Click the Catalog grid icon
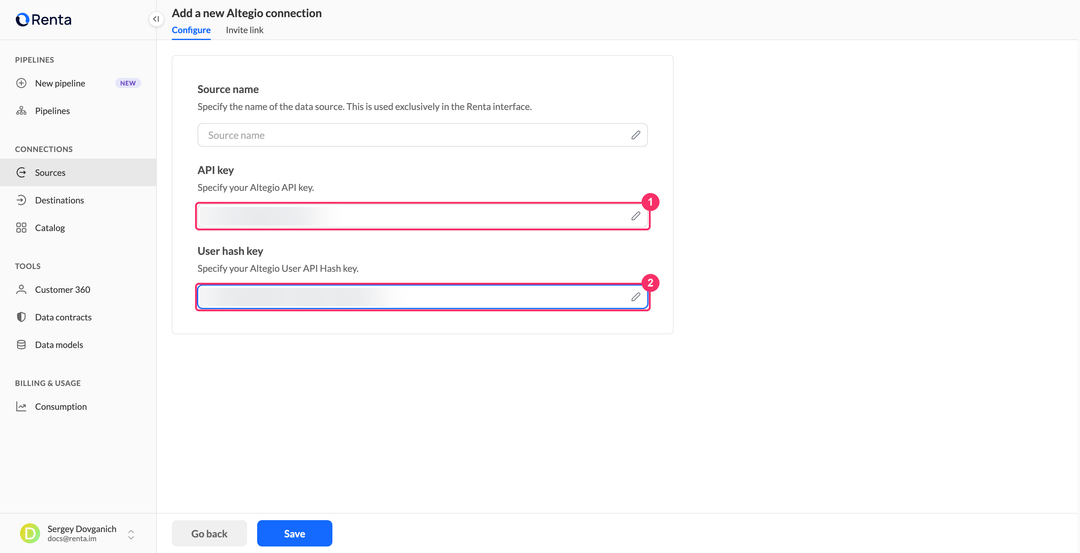Viewport: 1080px width, 553px height. coord(21,228)
